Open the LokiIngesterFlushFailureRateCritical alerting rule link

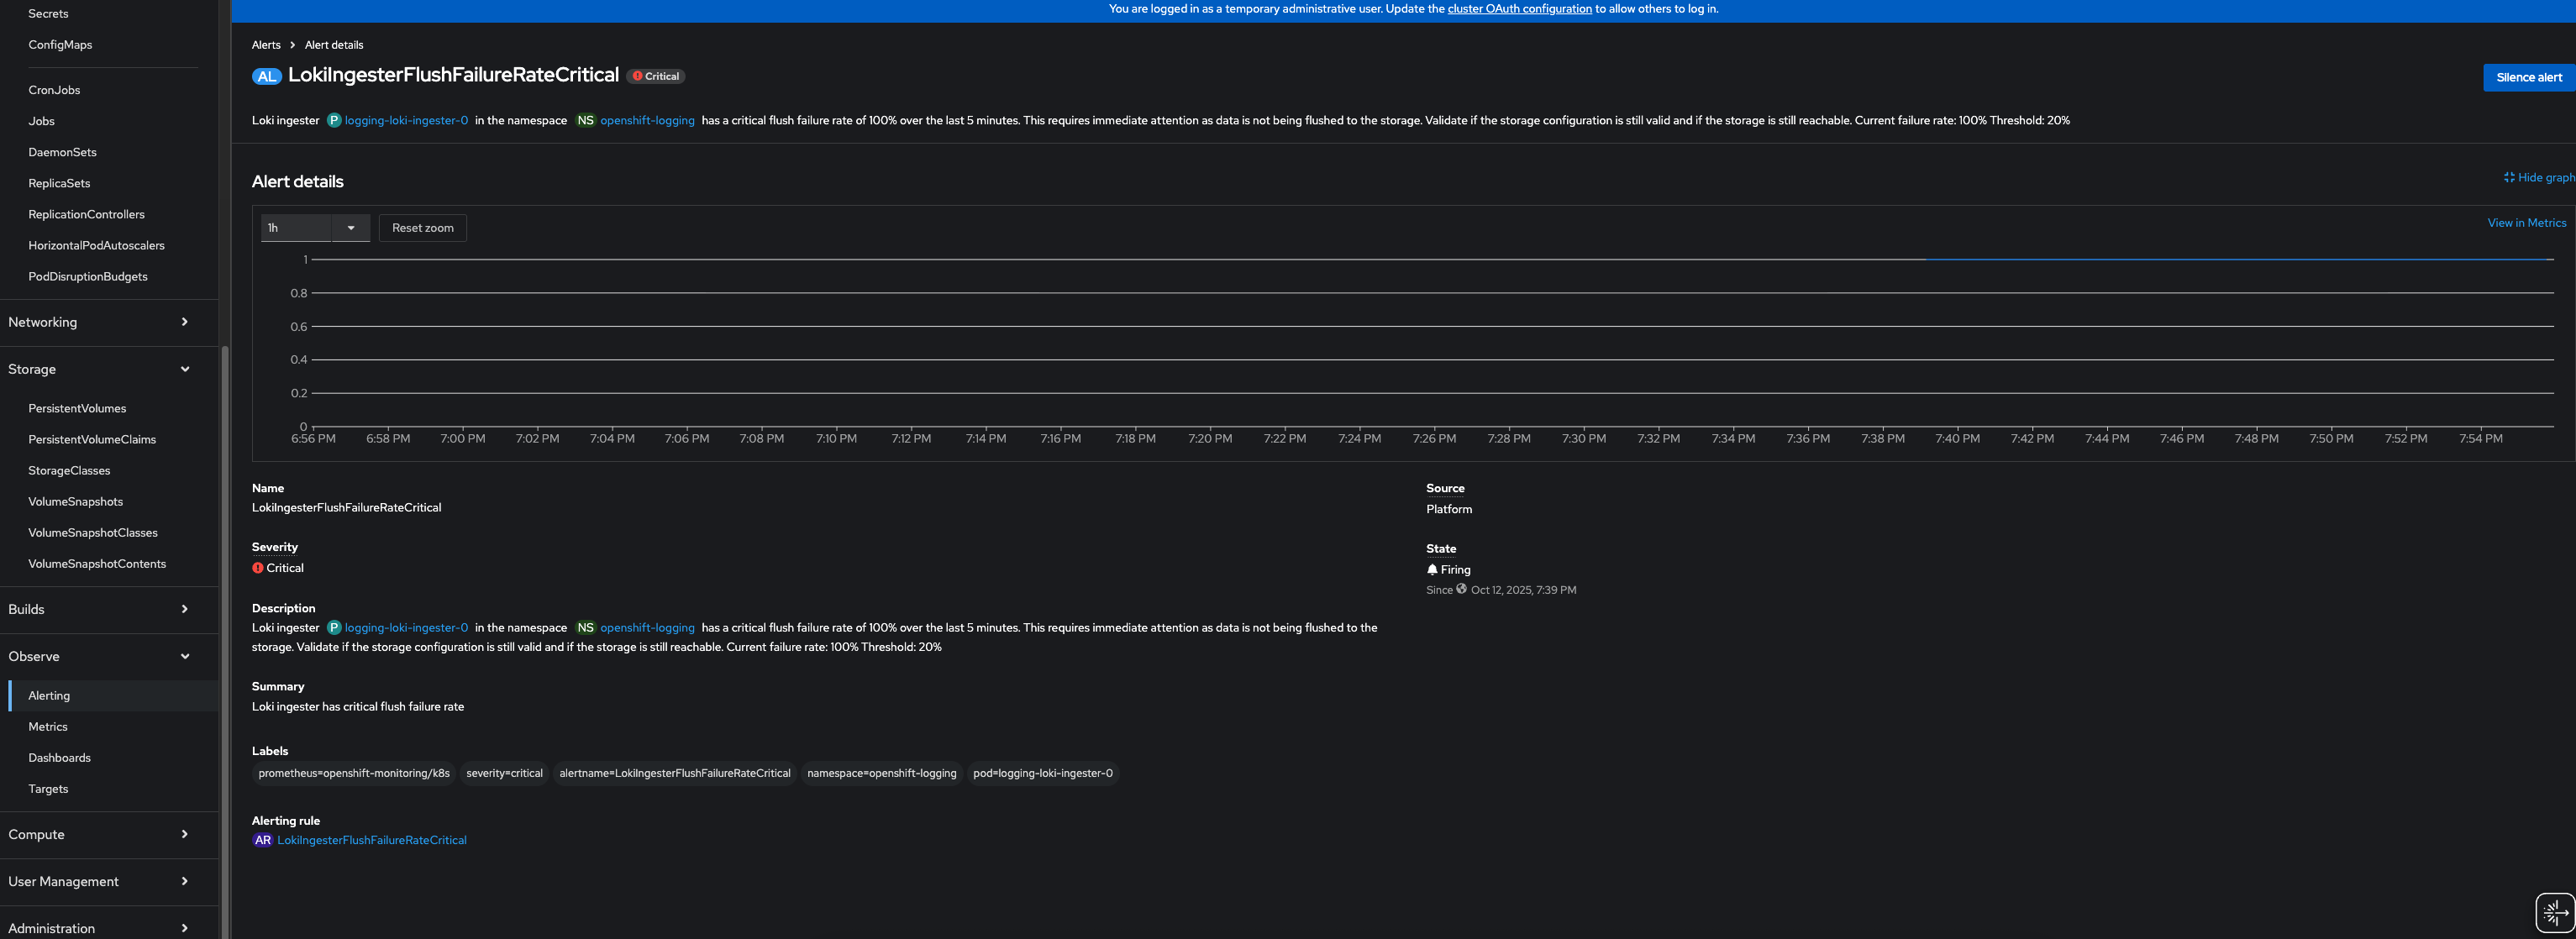tap(371, 840)
